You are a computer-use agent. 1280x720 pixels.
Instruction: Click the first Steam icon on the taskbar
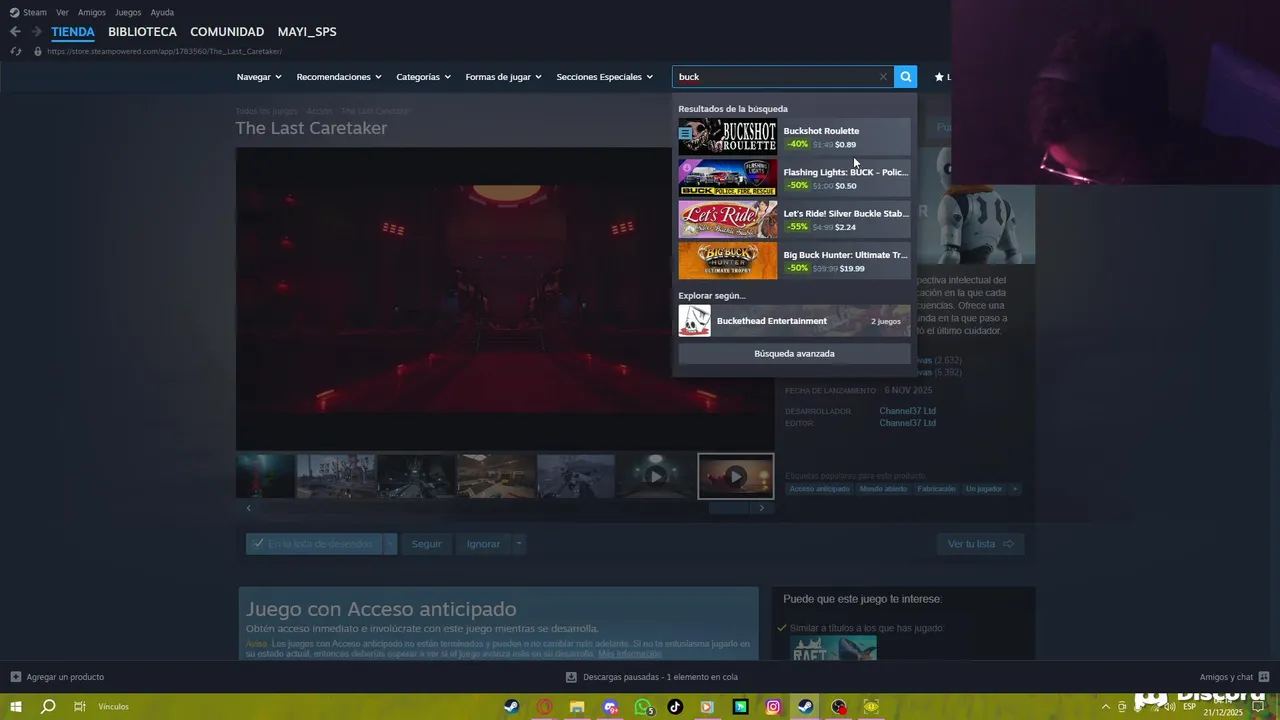(511, 707)
